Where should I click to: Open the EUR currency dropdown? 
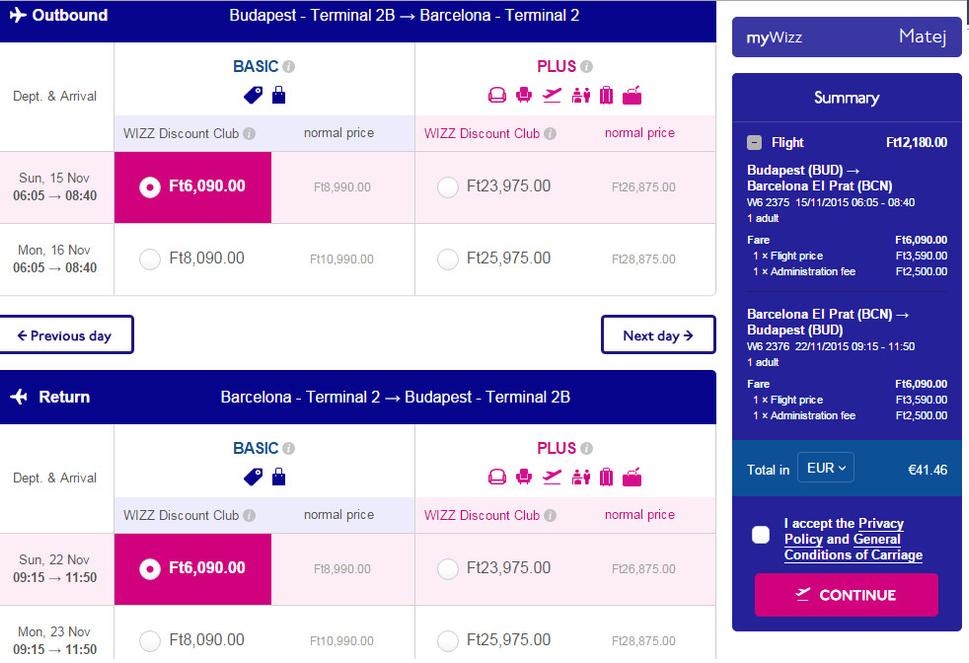pyautogui.click(x=826, y=468)
